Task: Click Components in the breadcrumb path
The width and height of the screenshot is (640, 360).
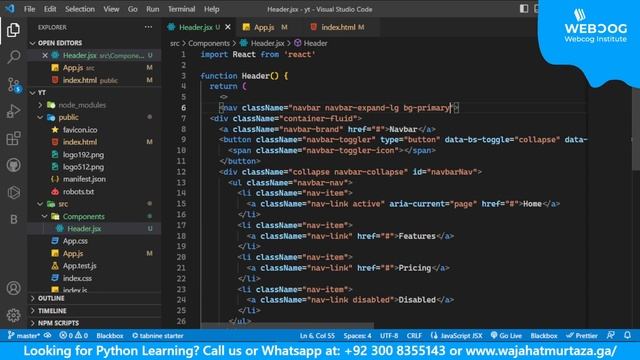Action: [209, 43]
